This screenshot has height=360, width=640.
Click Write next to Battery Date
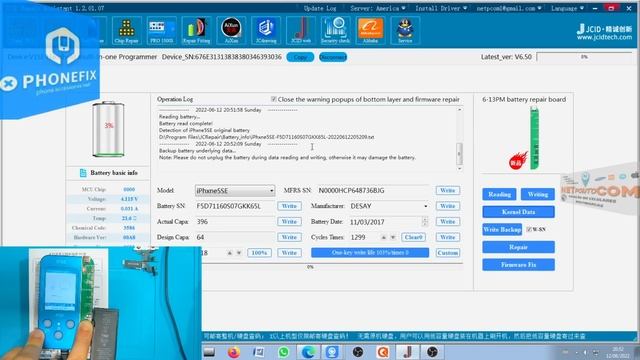coord(447,222)
